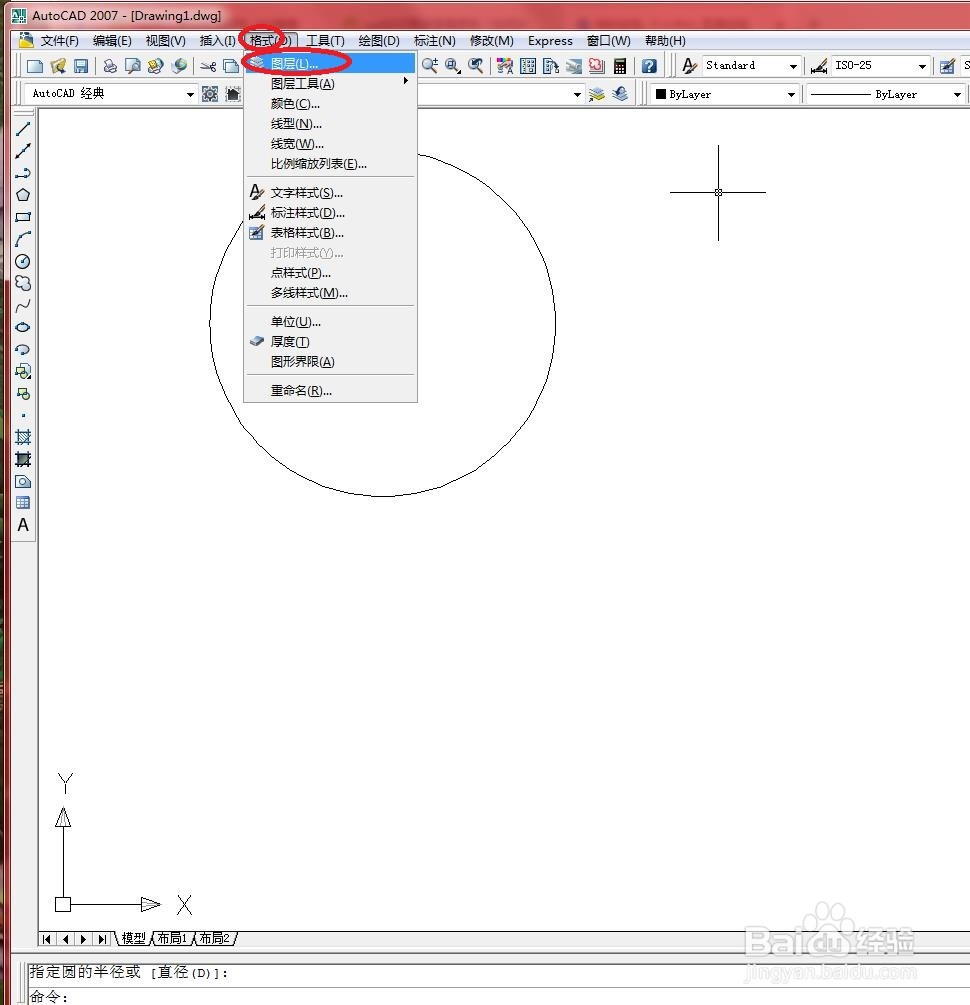Choose 线宽(W)... menu item
The width and height of the screenshot is (970, 1005).
point(330,144)
